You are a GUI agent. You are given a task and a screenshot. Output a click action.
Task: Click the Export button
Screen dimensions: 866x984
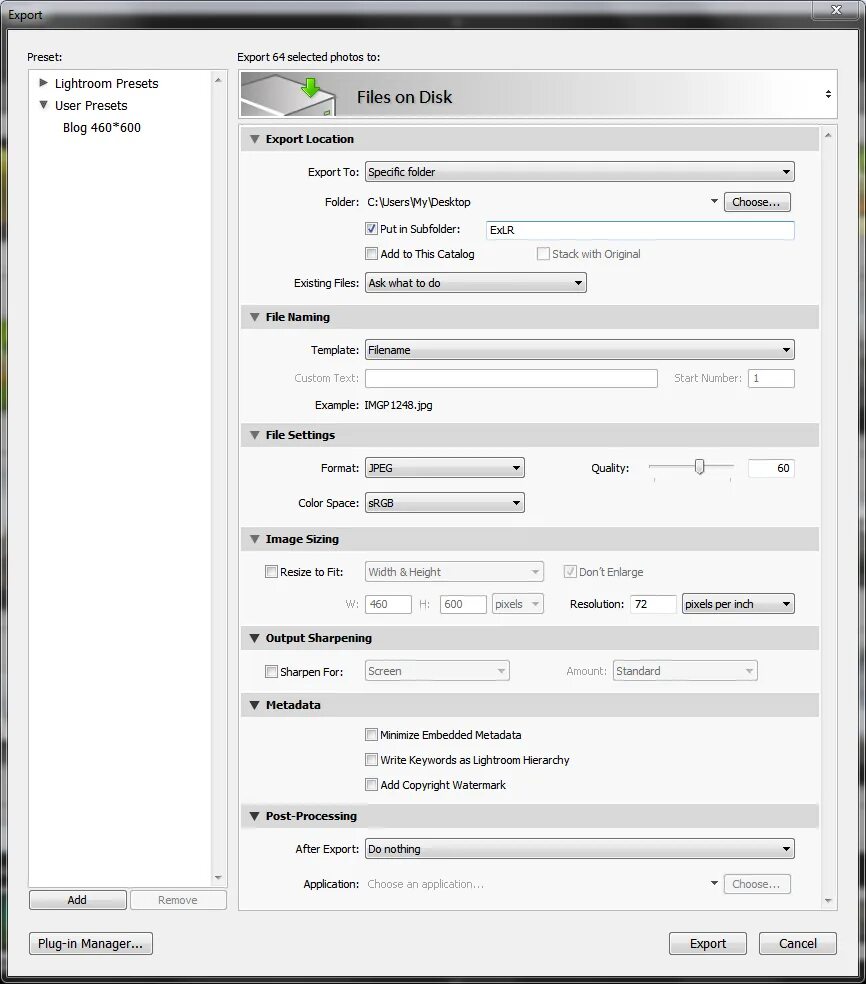708,943
